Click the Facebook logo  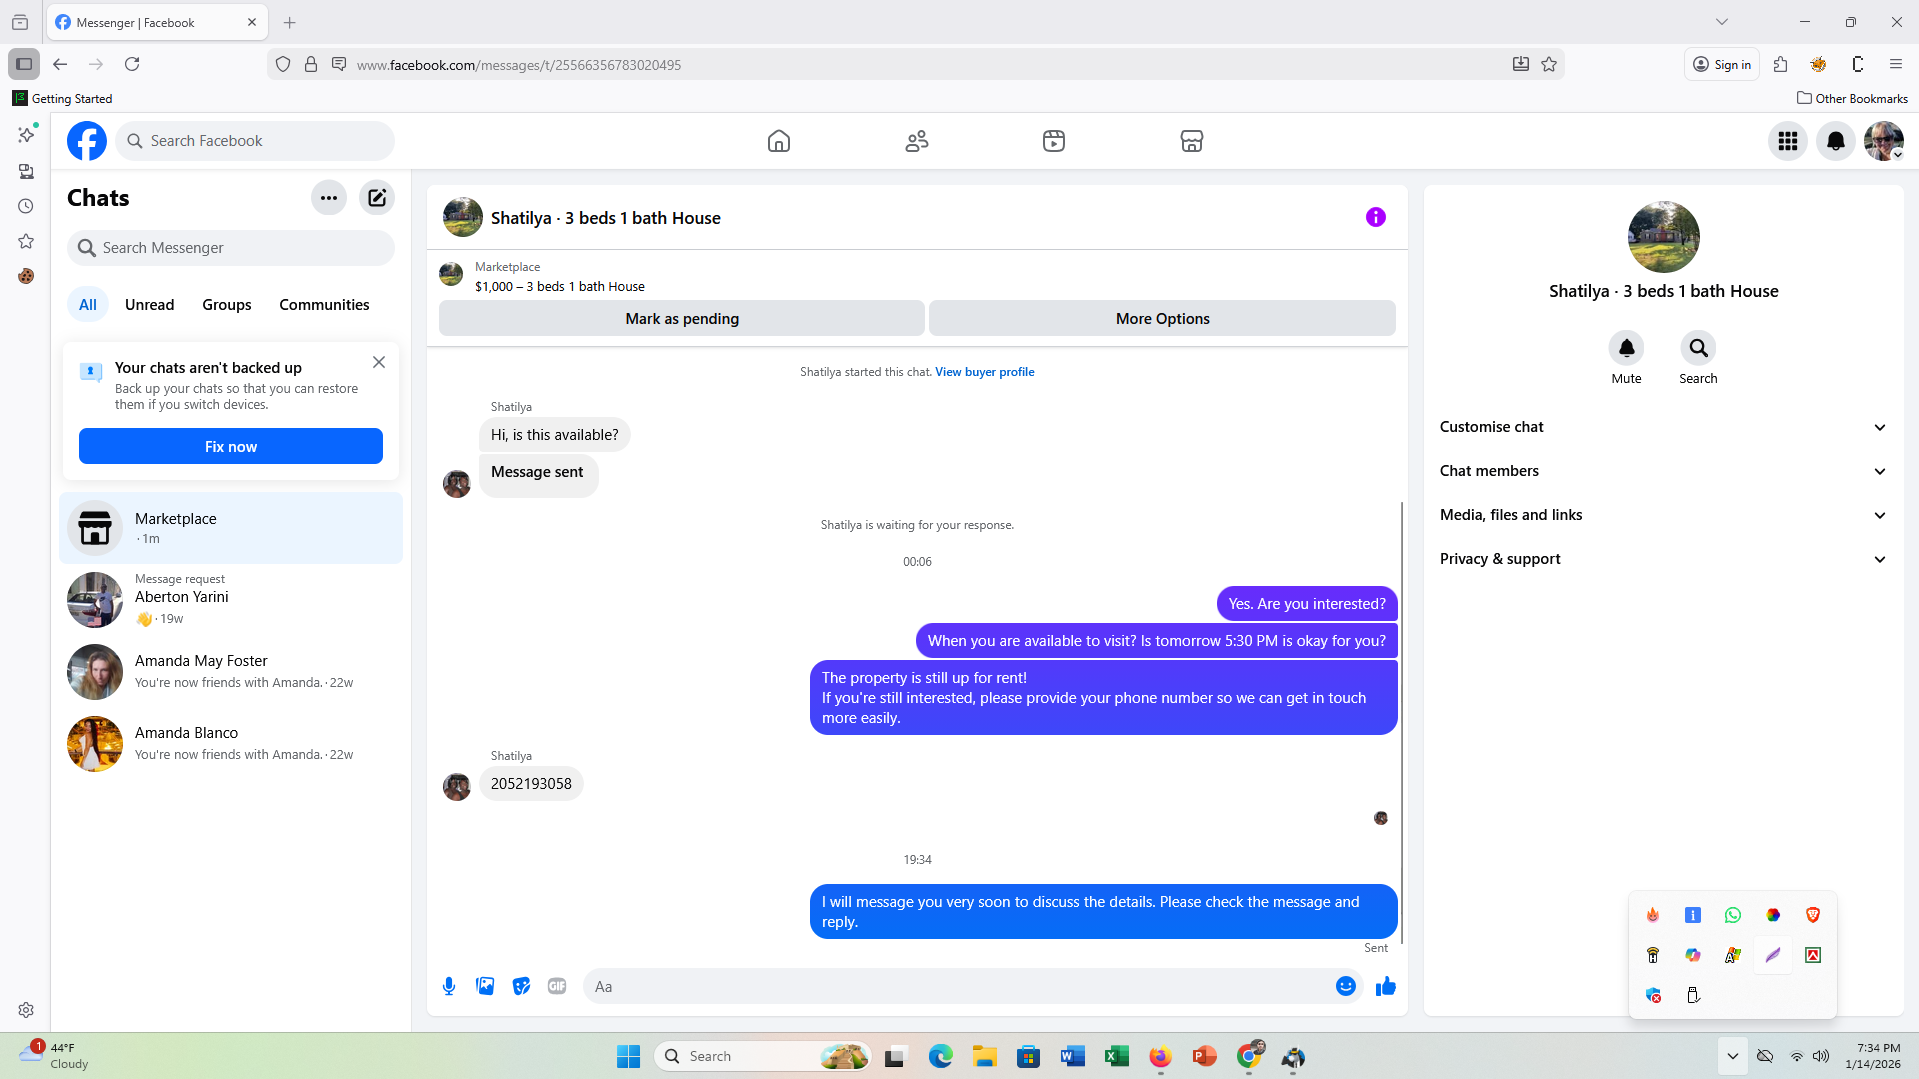(87, 141)
